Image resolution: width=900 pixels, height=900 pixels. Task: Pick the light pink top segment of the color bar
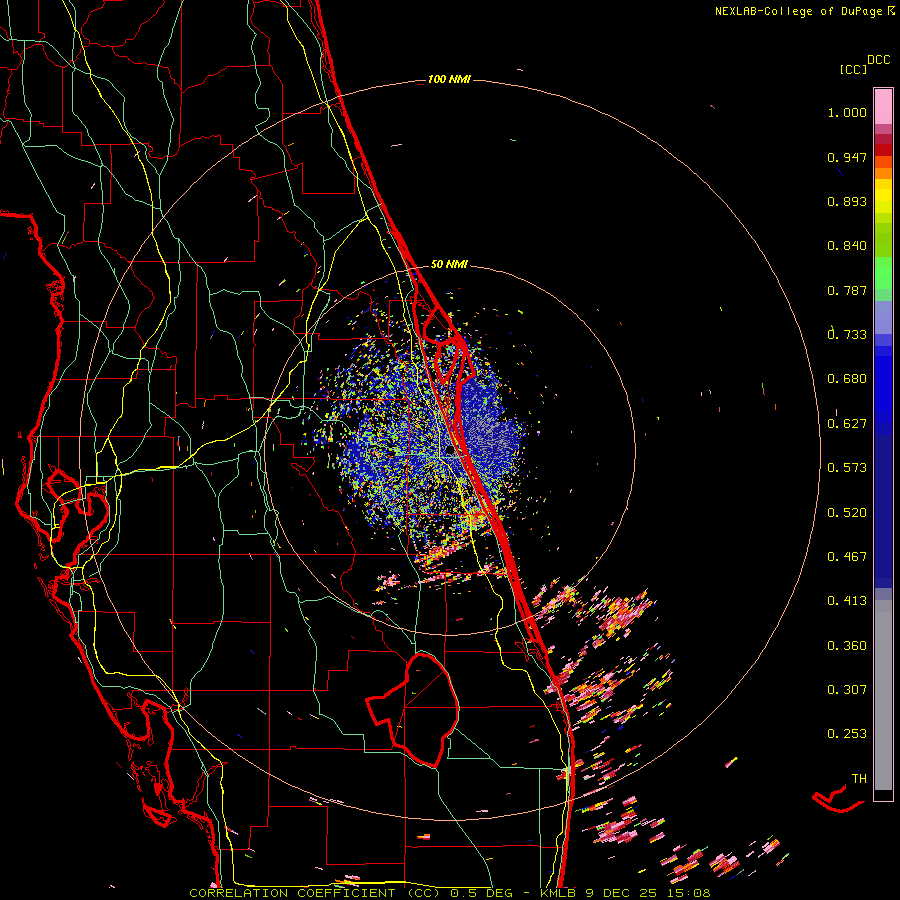883,107
